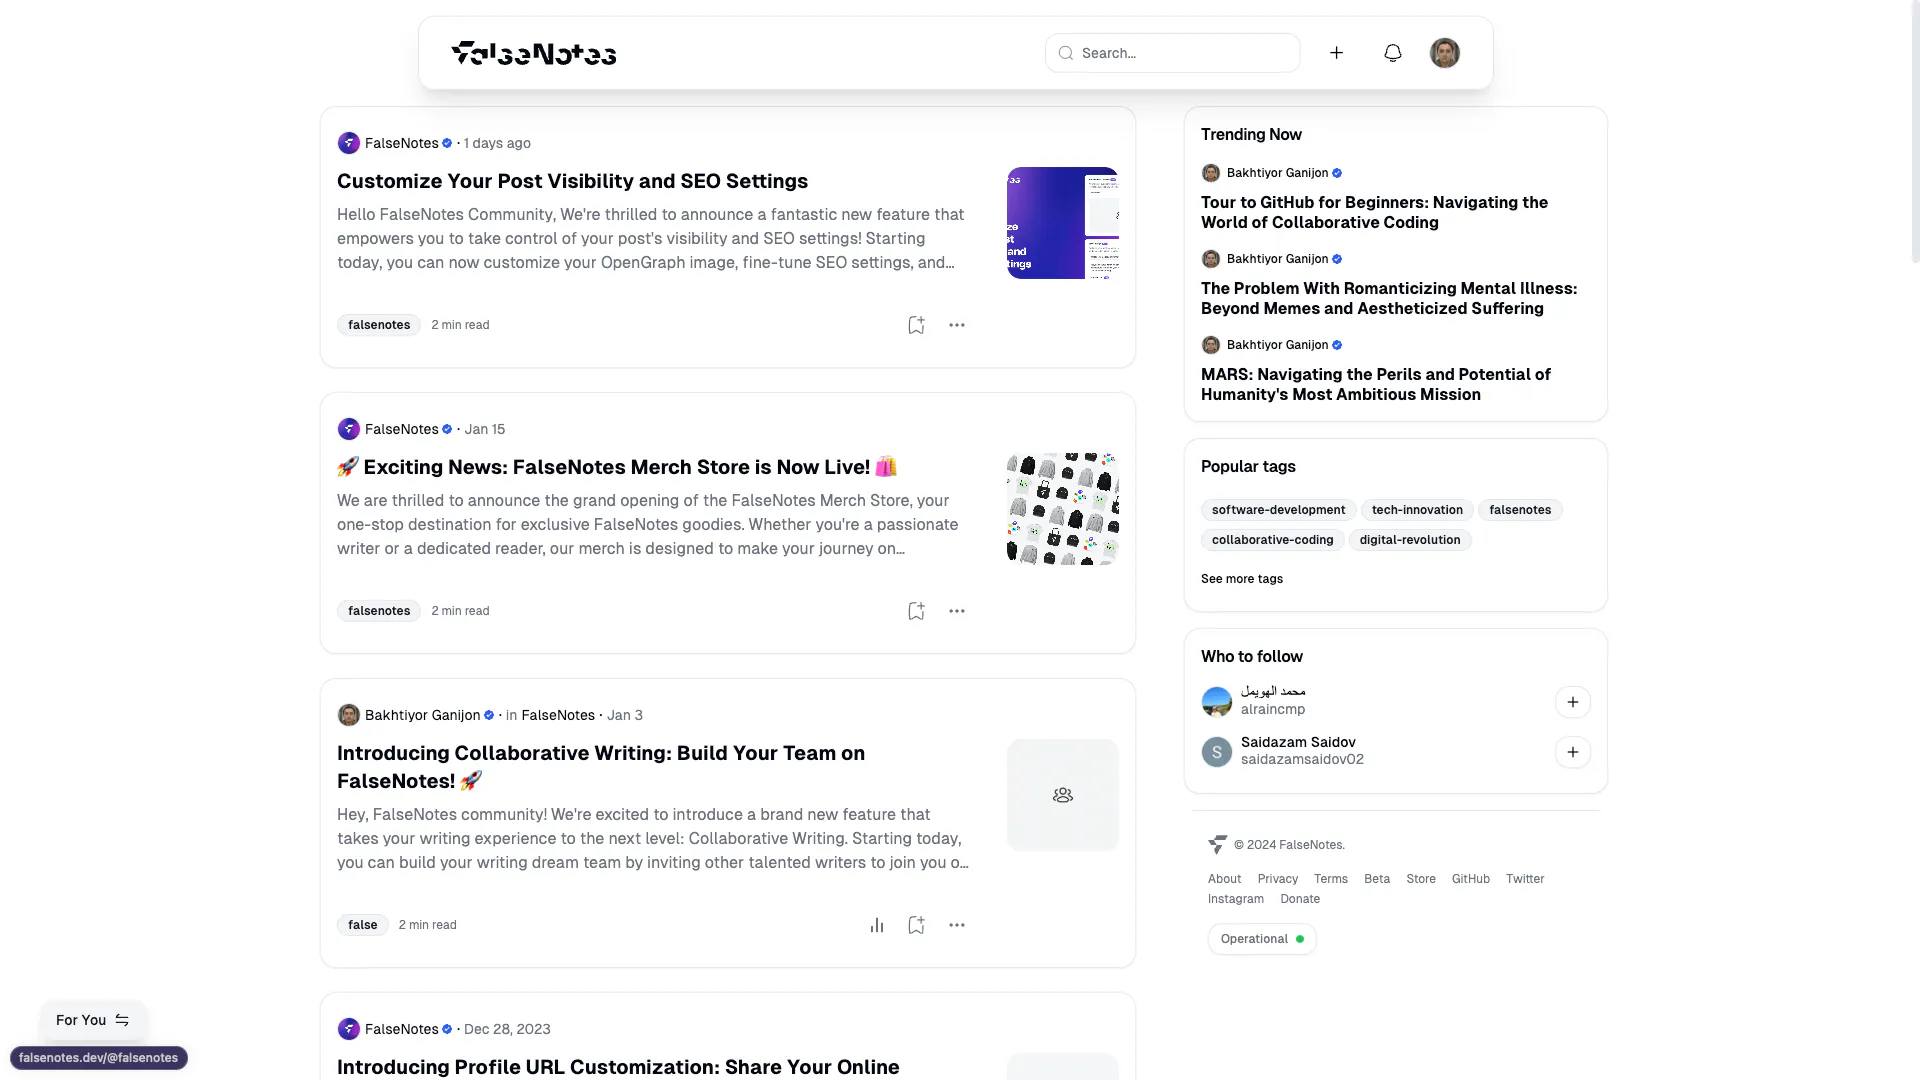Open the Exciting News Merch Store article
The width and height of the screenshot is (1920, 1080).
(x=617, y=467)
